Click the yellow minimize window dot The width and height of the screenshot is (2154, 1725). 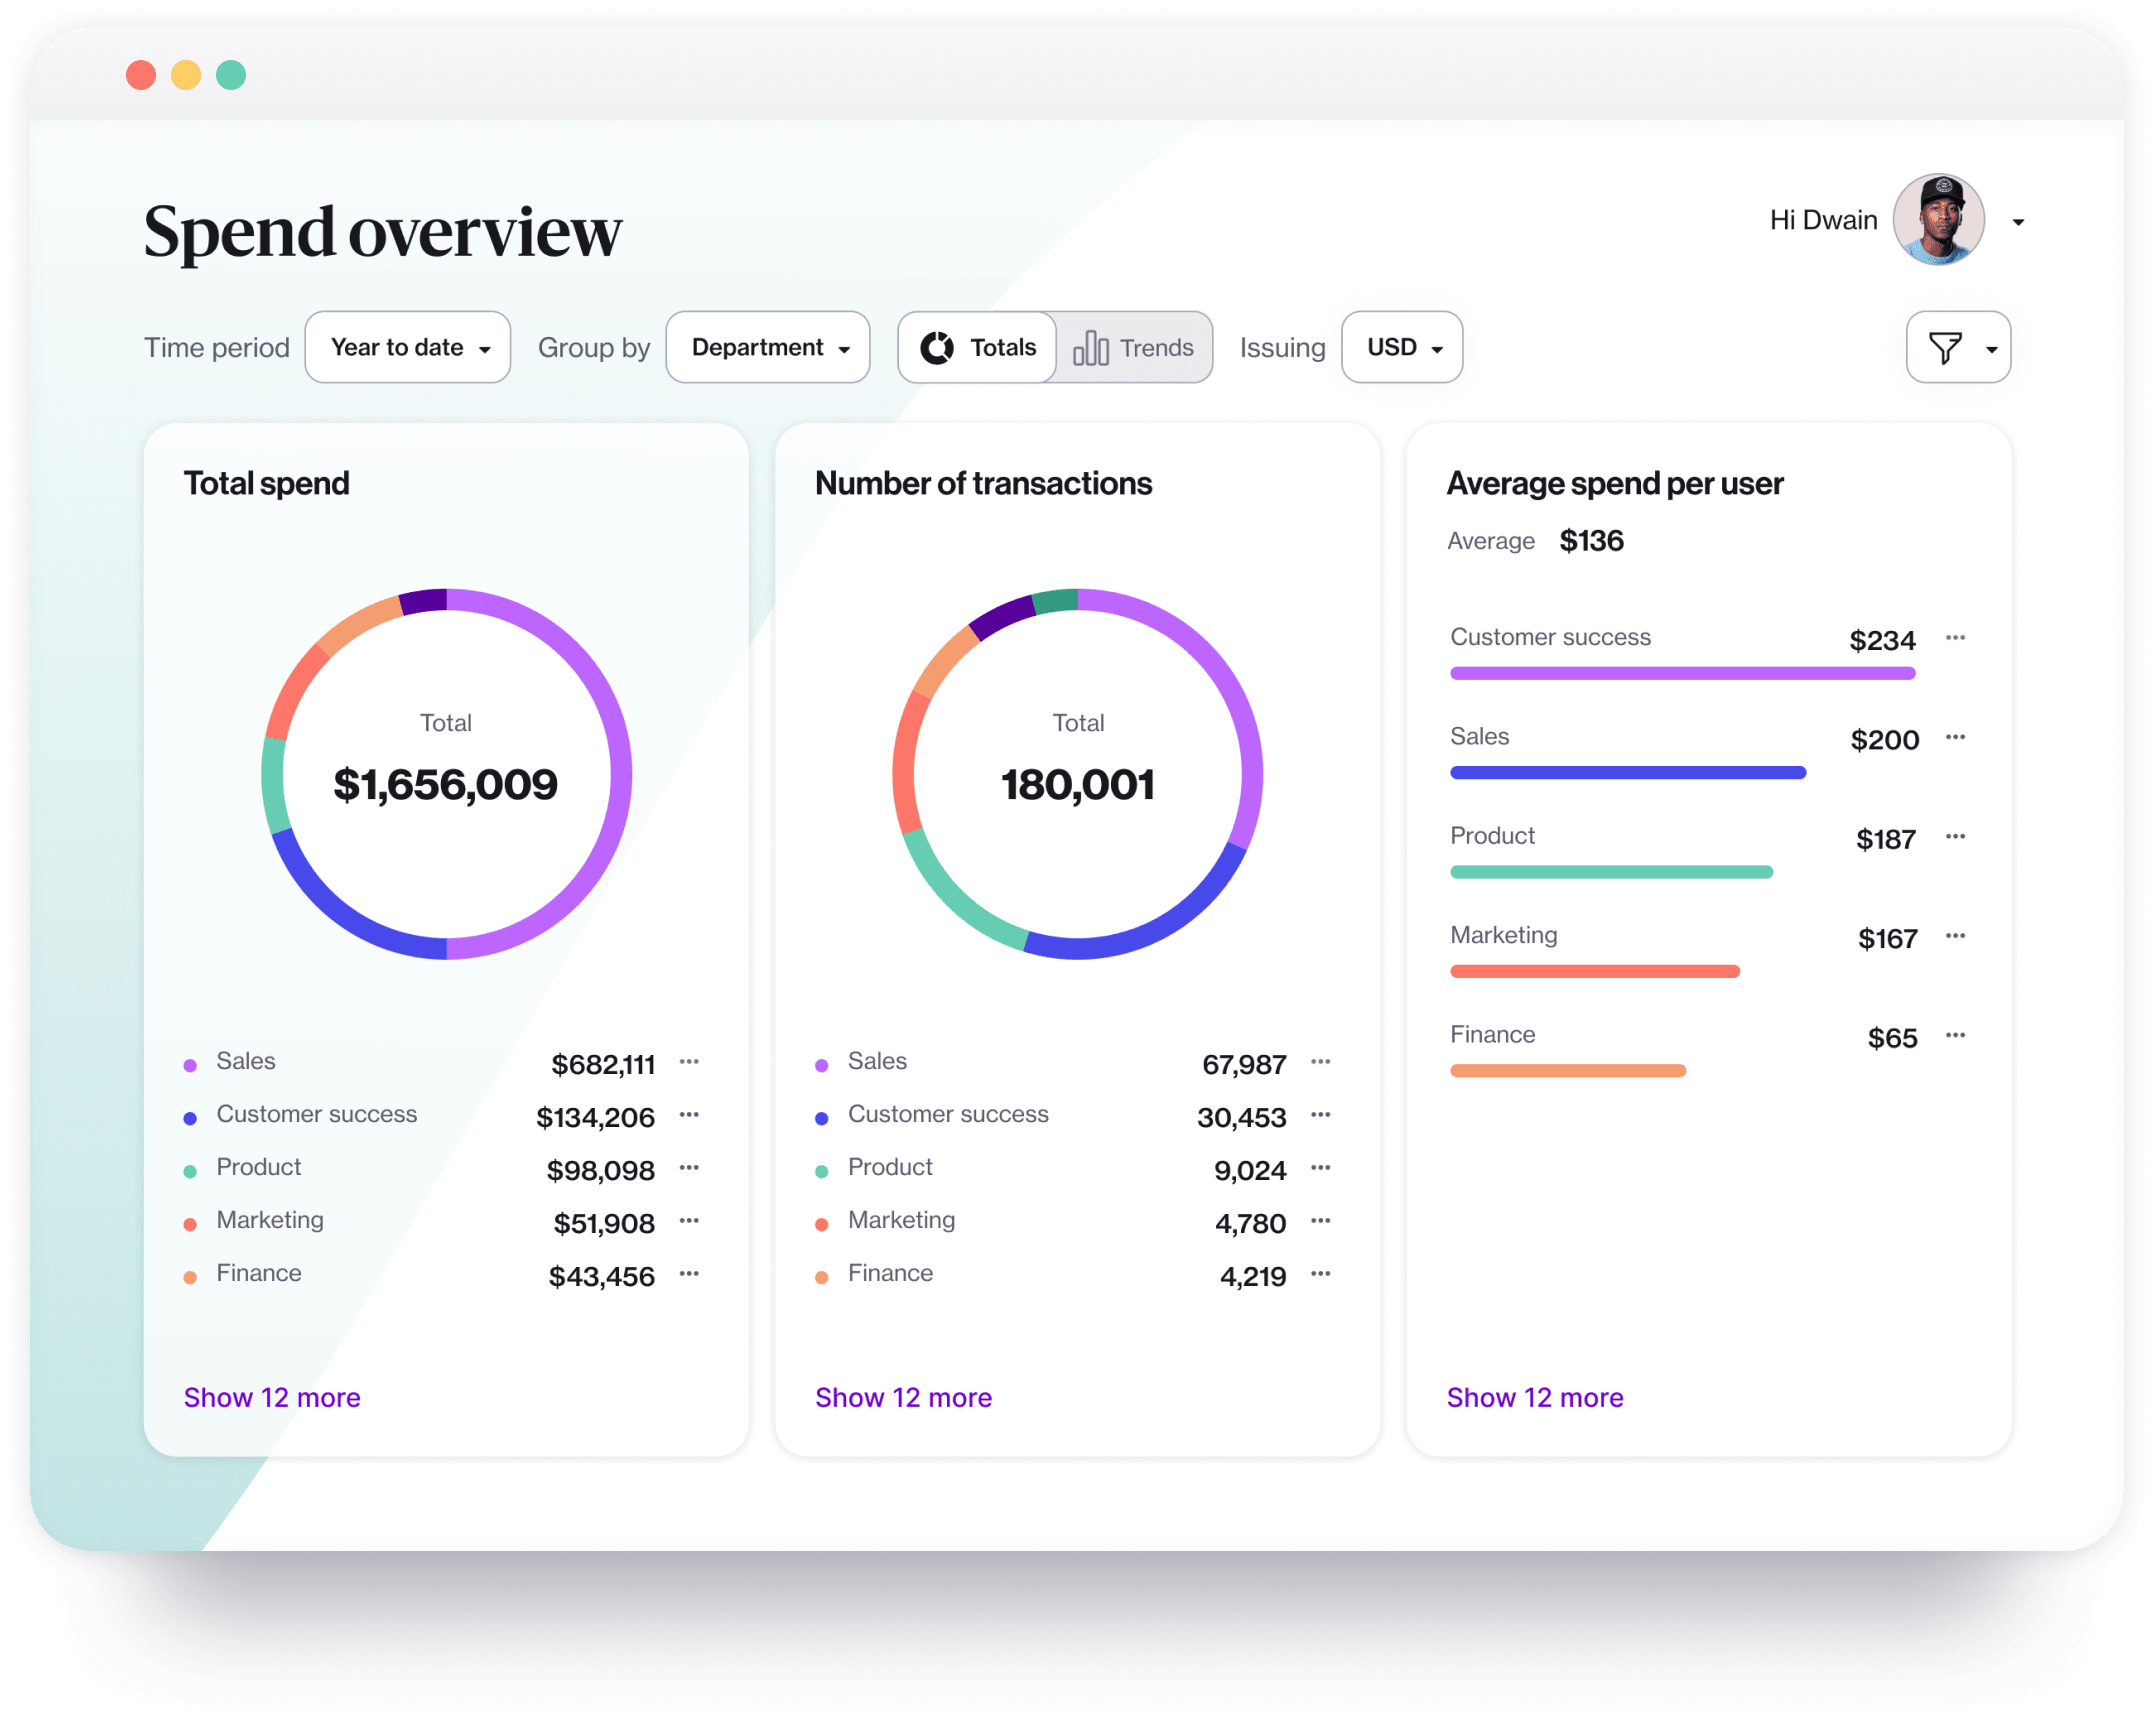pos(186,75)
